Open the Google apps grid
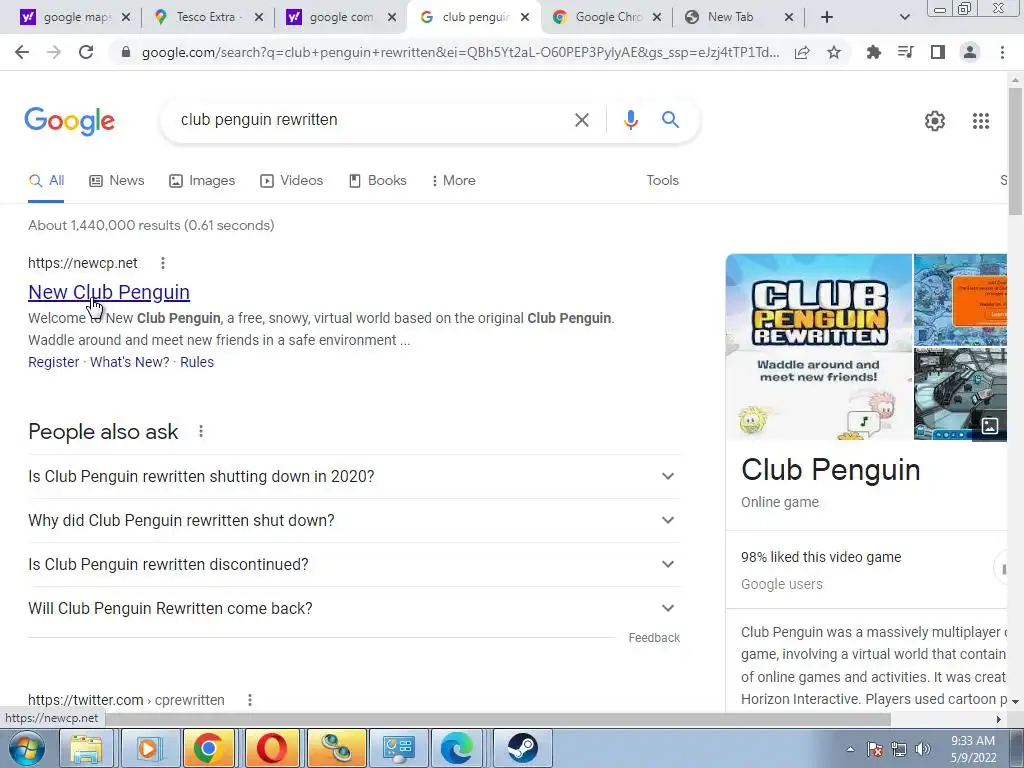The image size is (1024, 768). coord(981,121)
